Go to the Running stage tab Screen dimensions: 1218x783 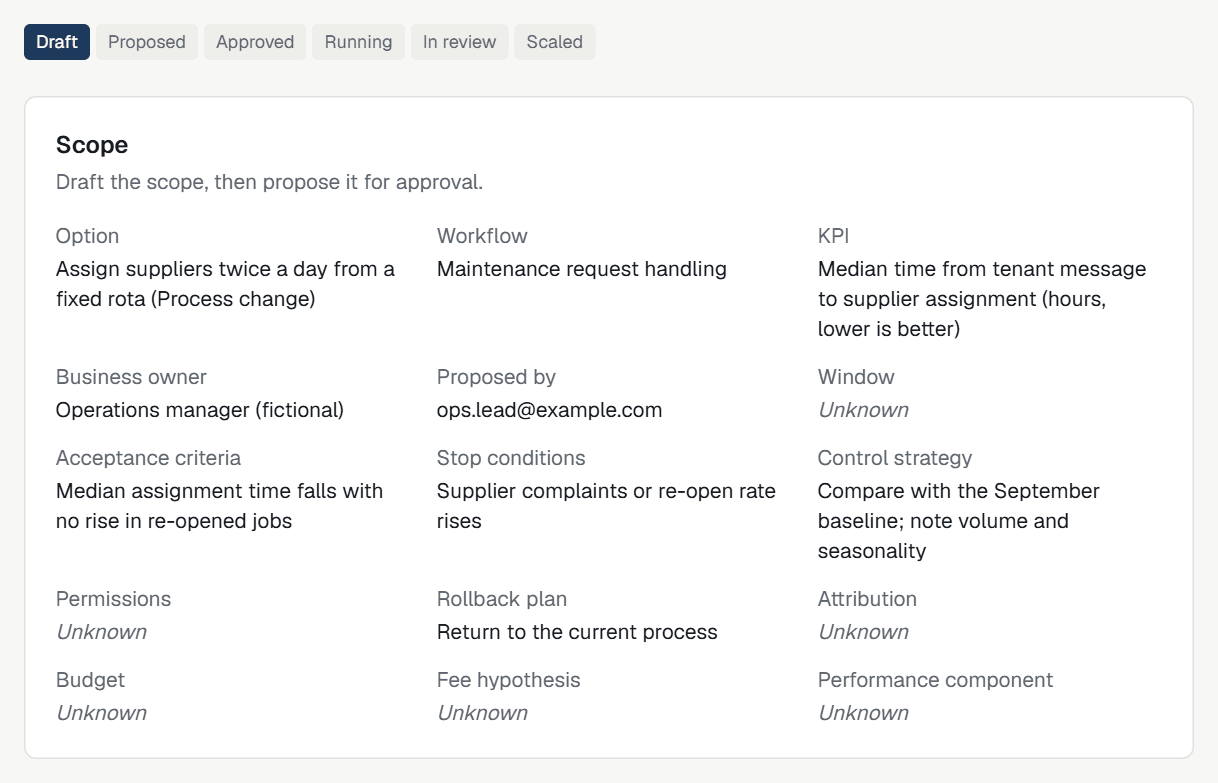[358, 42]
